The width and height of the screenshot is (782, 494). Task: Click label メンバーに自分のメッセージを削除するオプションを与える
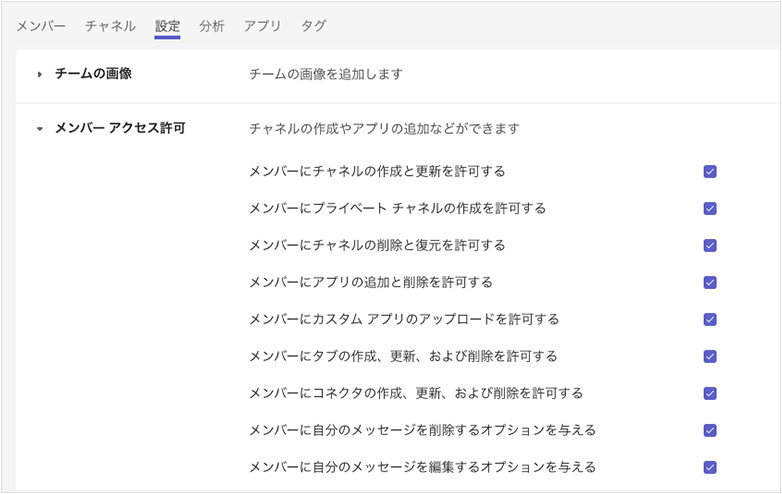point(422,430)
